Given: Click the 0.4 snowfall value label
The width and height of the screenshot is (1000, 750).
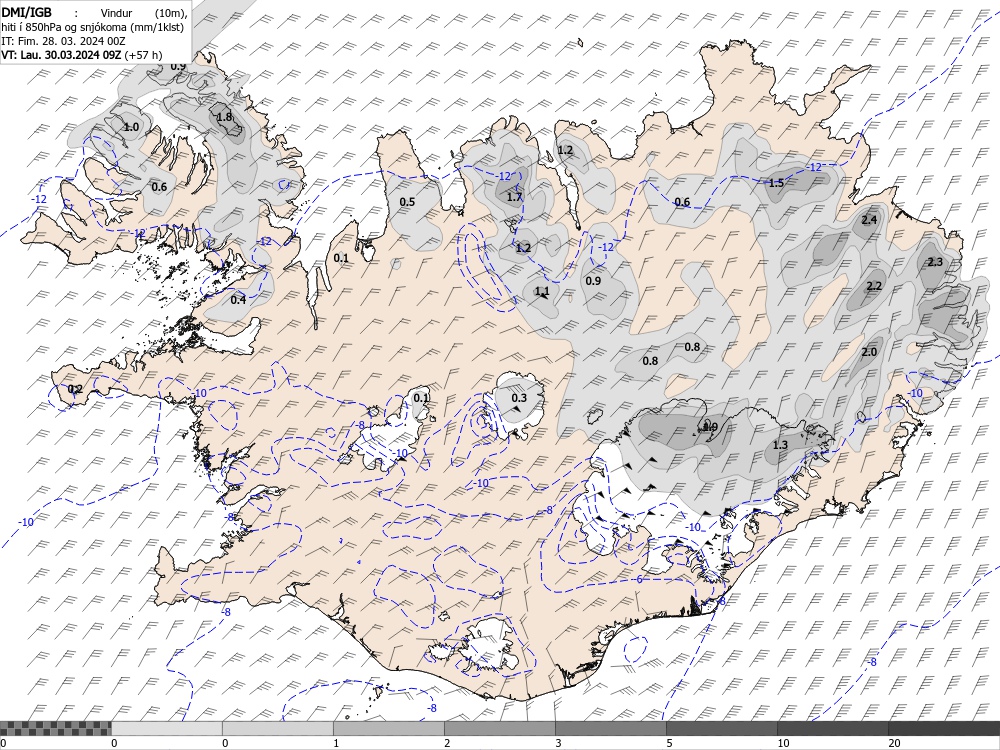Looking at the screenshot, I should (238, 300).
